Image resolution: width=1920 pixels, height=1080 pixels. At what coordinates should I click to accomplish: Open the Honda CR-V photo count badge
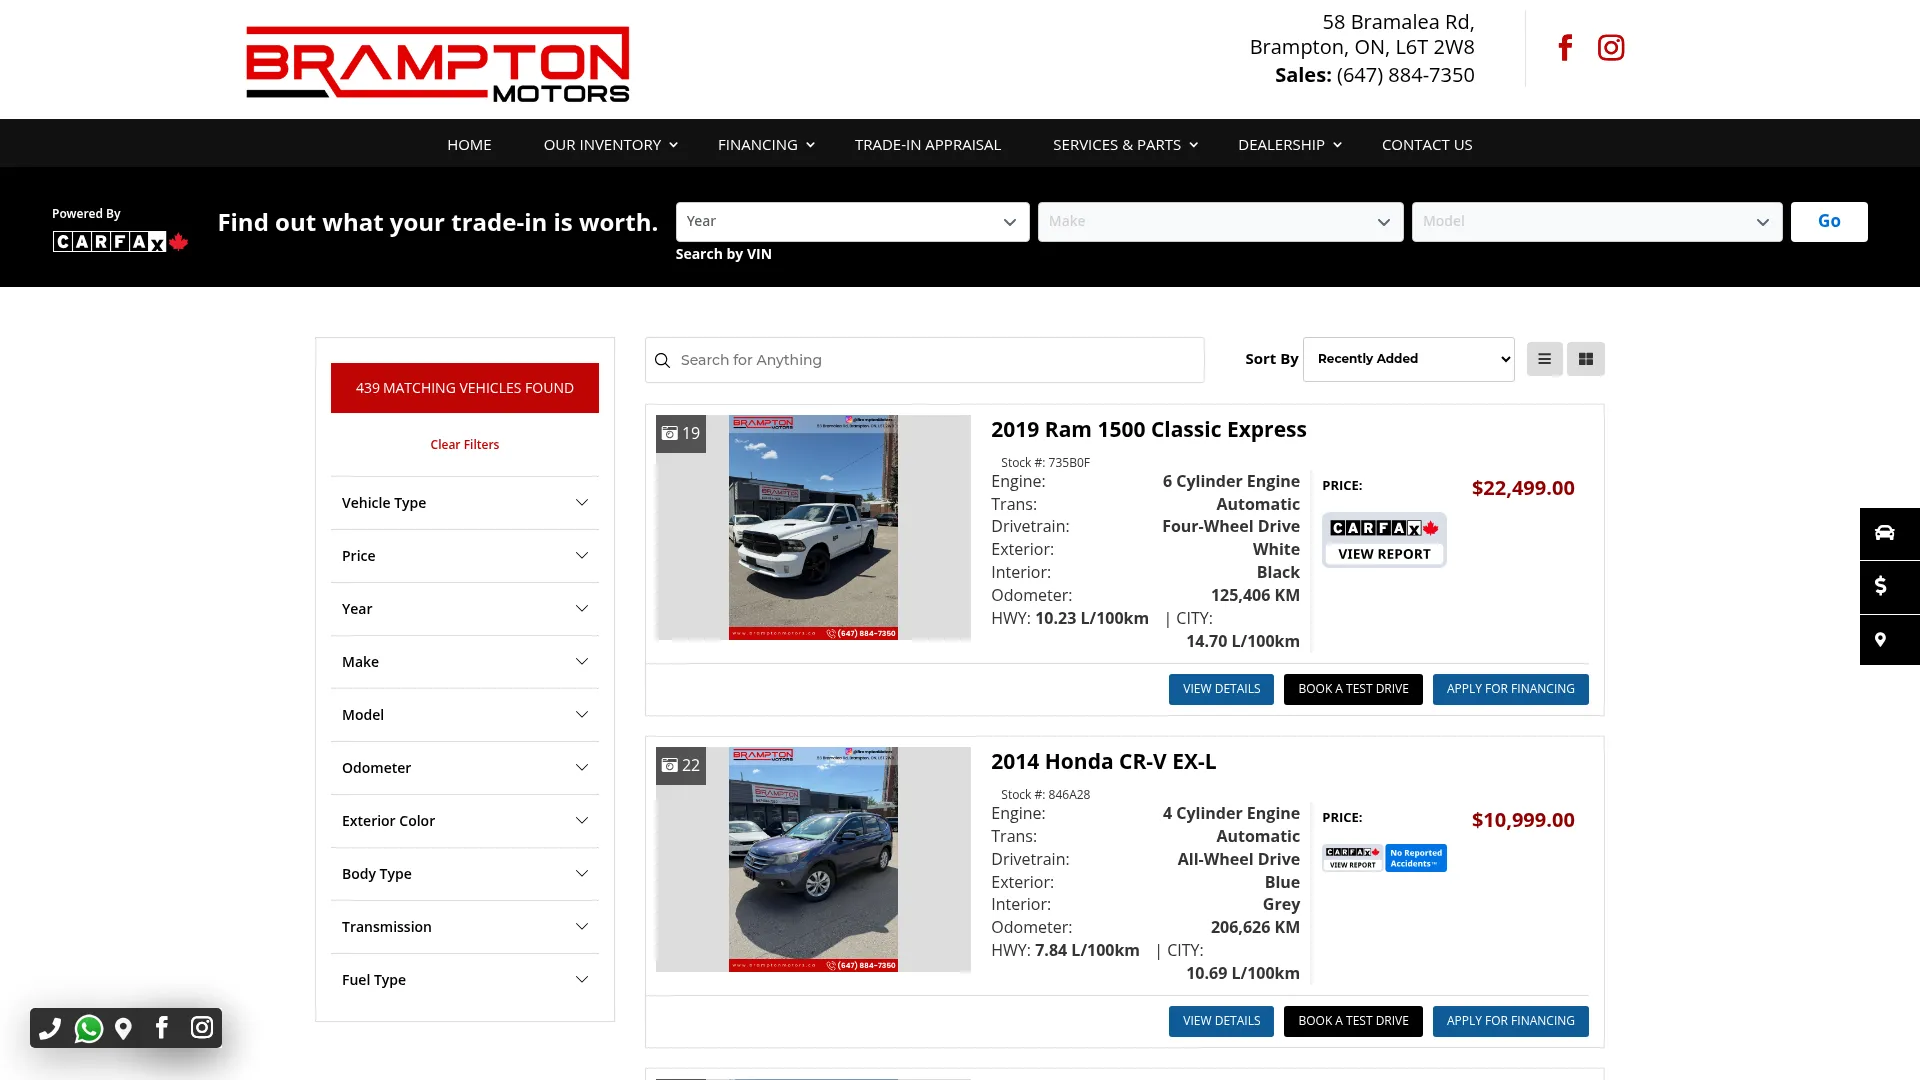(681, 766)
